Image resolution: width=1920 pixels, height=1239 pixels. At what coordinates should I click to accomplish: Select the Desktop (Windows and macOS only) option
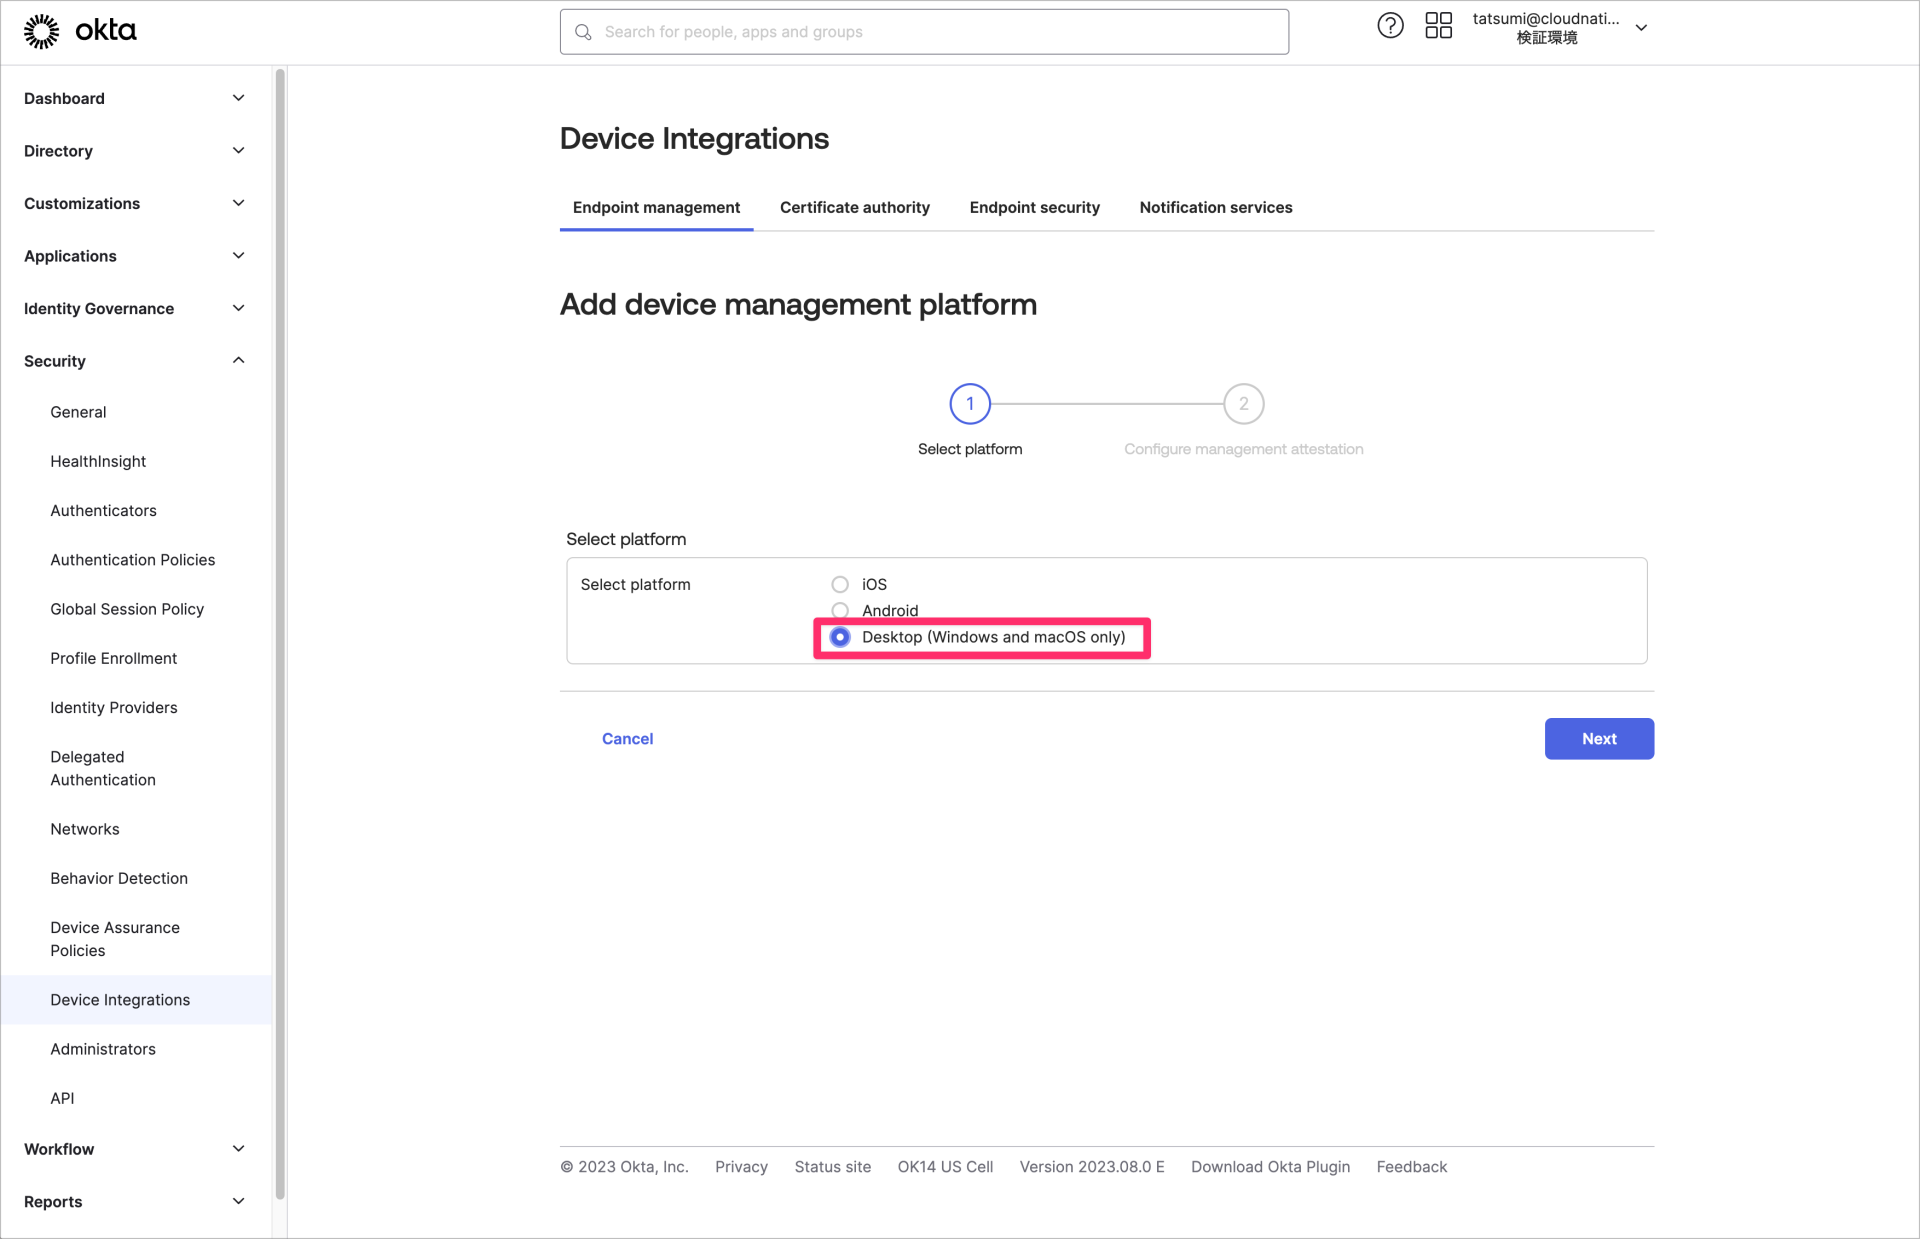(839, 637)
